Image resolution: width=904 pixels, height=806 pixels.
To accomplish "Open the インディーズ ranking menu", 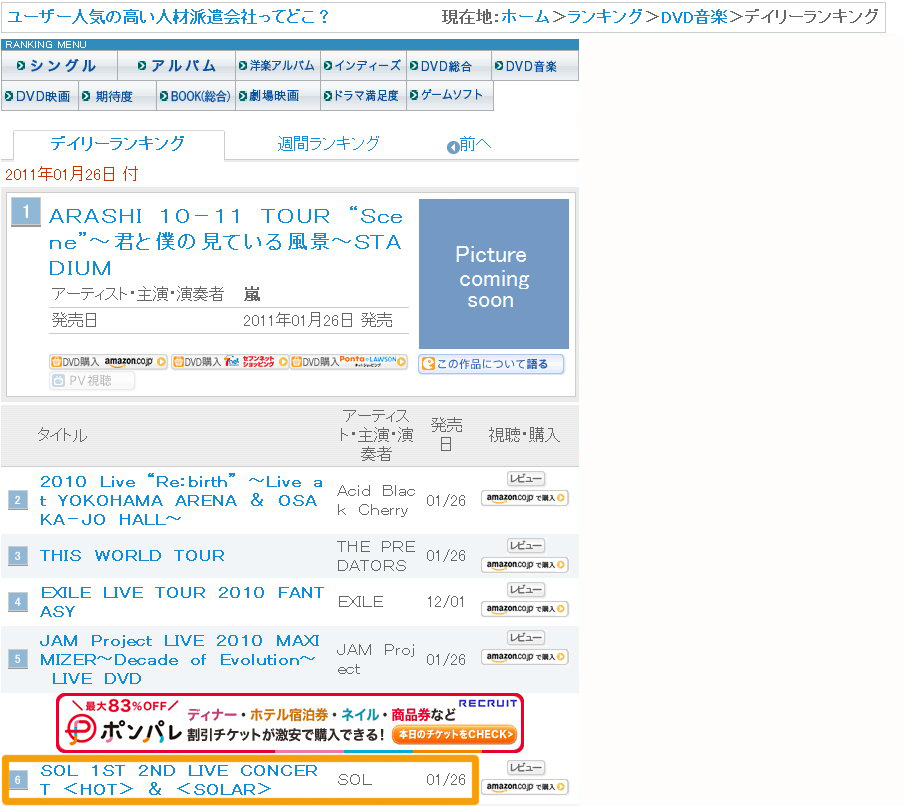I will [x=363, y=66].
